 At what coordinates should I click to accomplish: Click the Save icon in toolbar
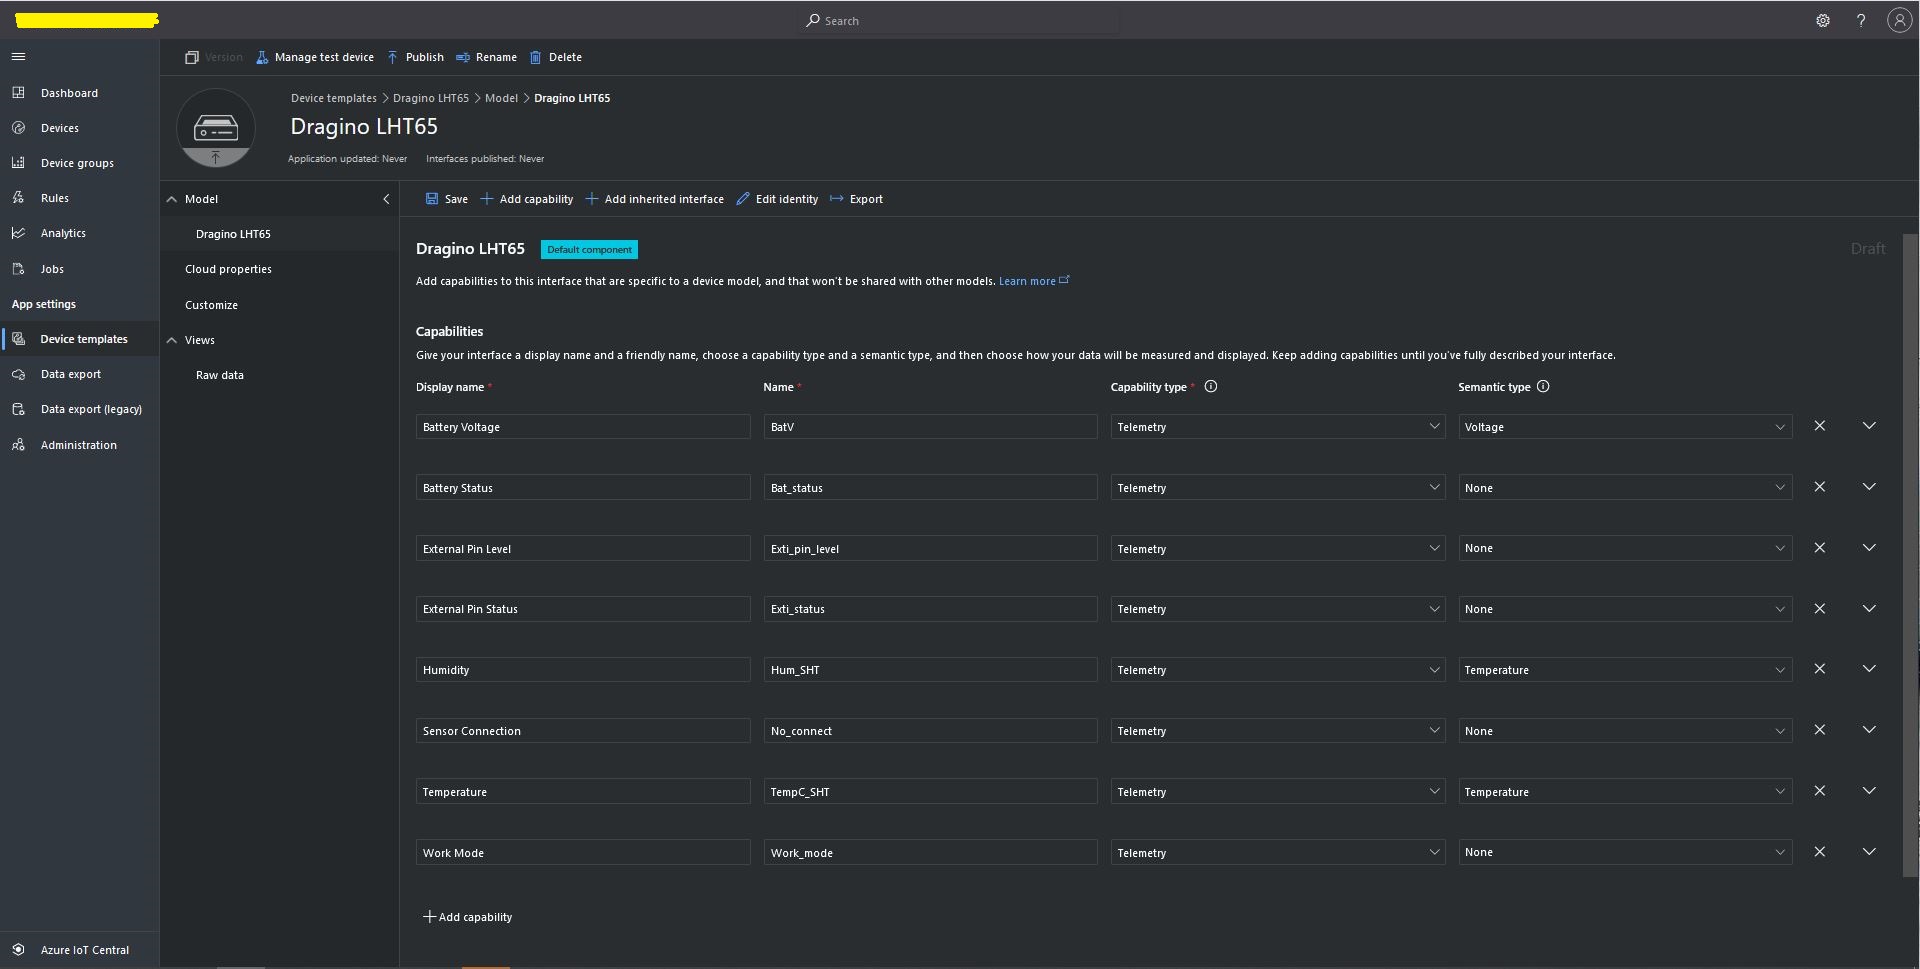click(432, 199)
